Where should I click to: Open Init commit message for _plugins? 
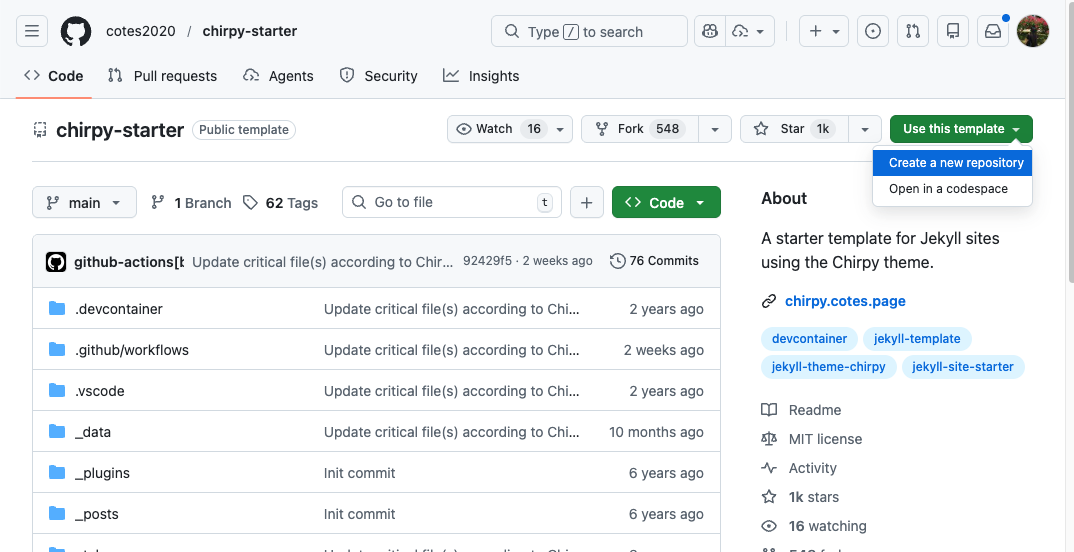point(360,473)
